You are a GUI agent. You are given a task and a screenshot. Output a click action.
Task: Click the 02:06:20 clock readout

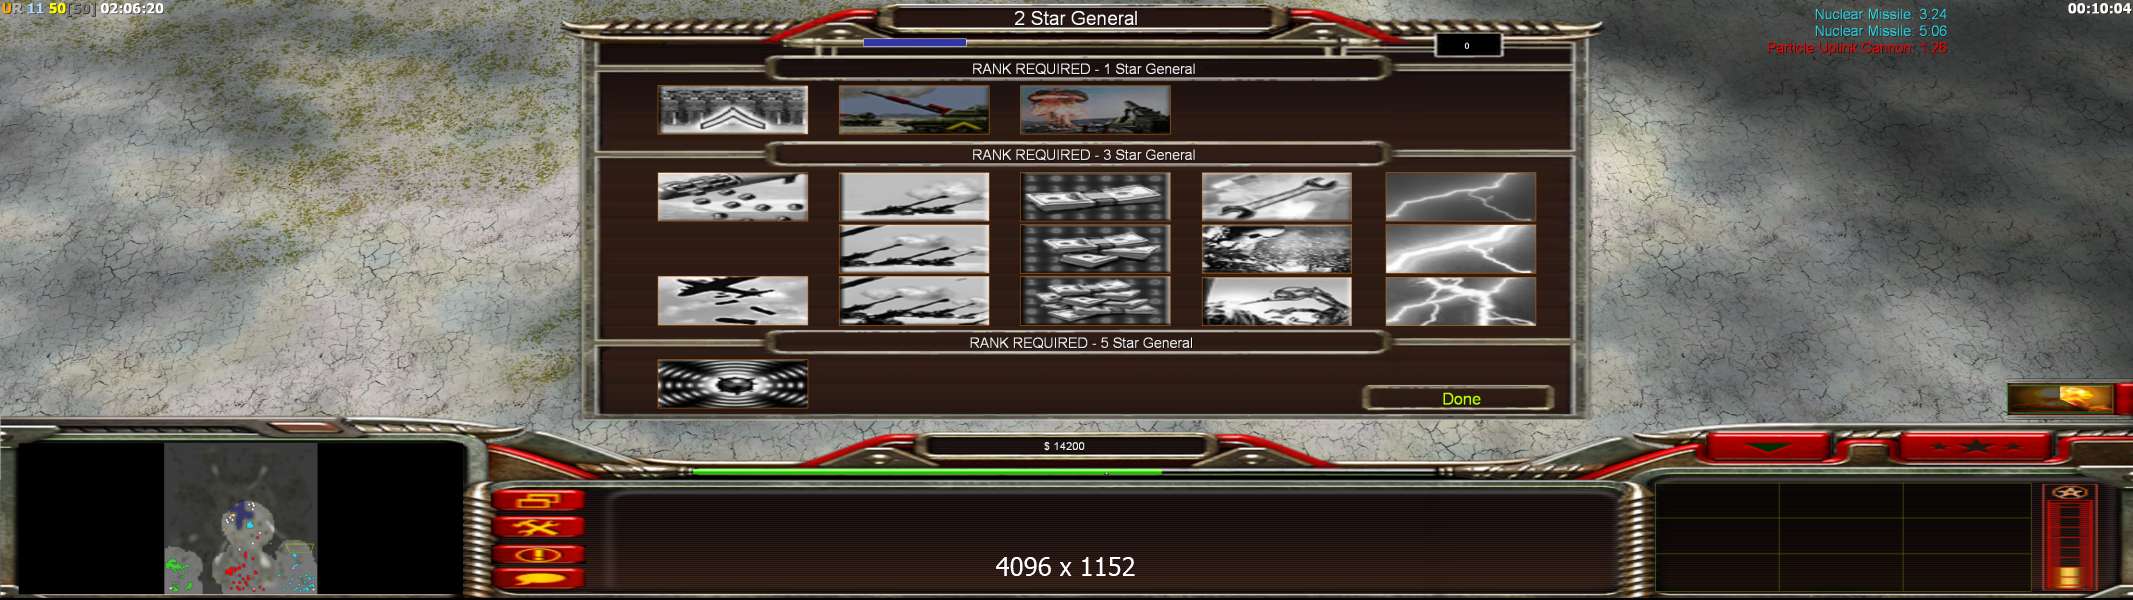pos(132,8)
